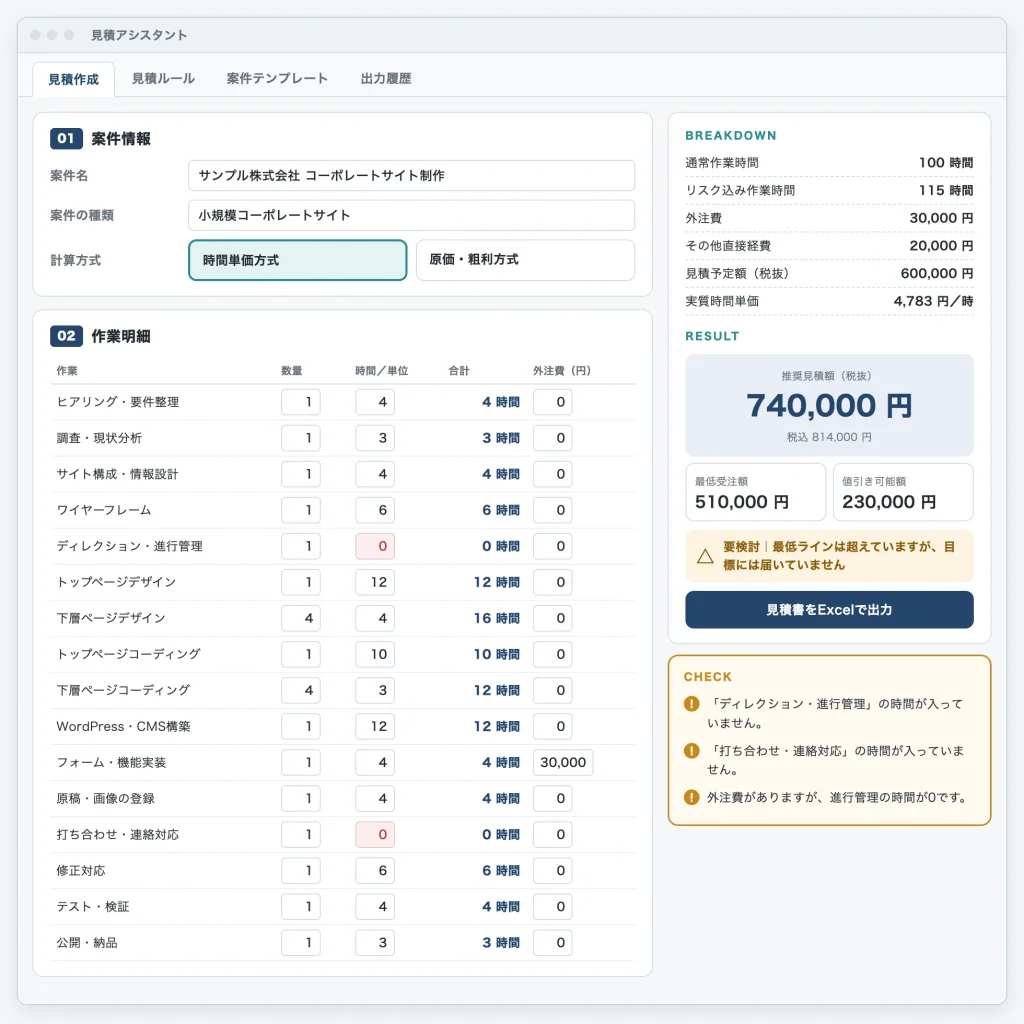Export the estimate with 見積書をExcelで出力
The height and width of the screenshot is (1024, 1024).
[829, 610]
